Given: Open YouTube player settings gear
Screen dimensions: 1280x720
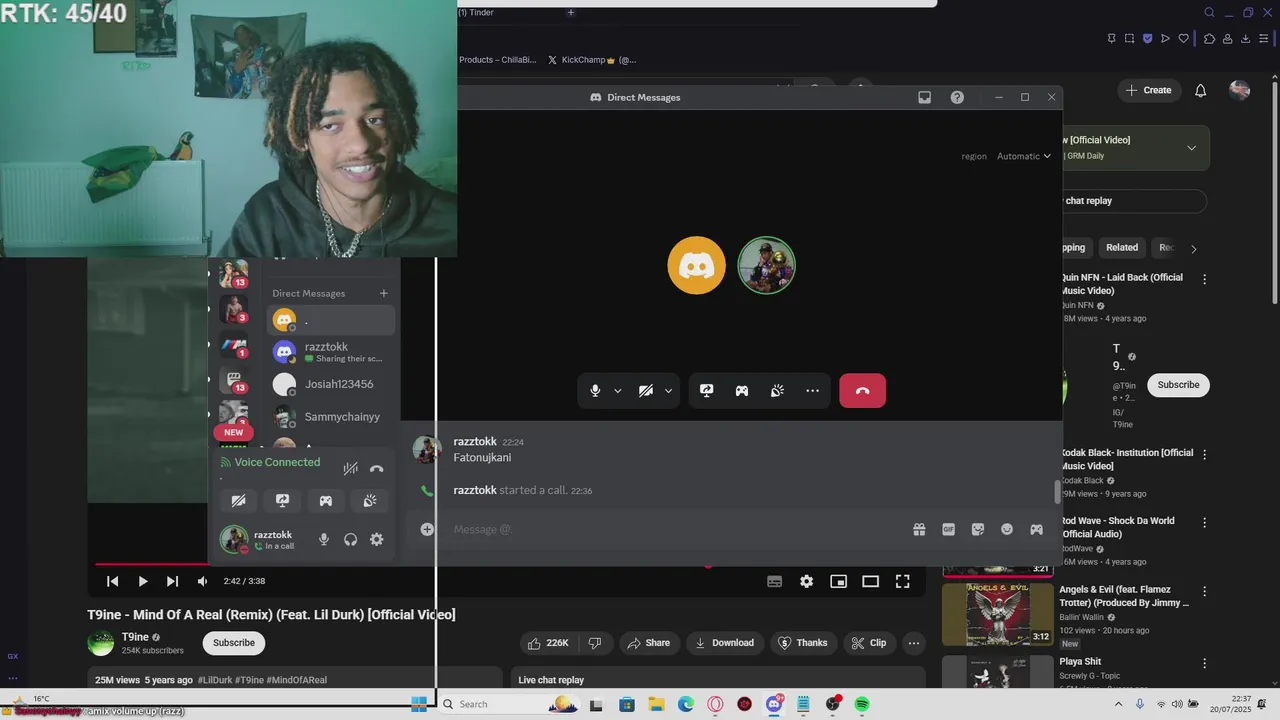Looking at the screenshot, I should click(806, 581).
